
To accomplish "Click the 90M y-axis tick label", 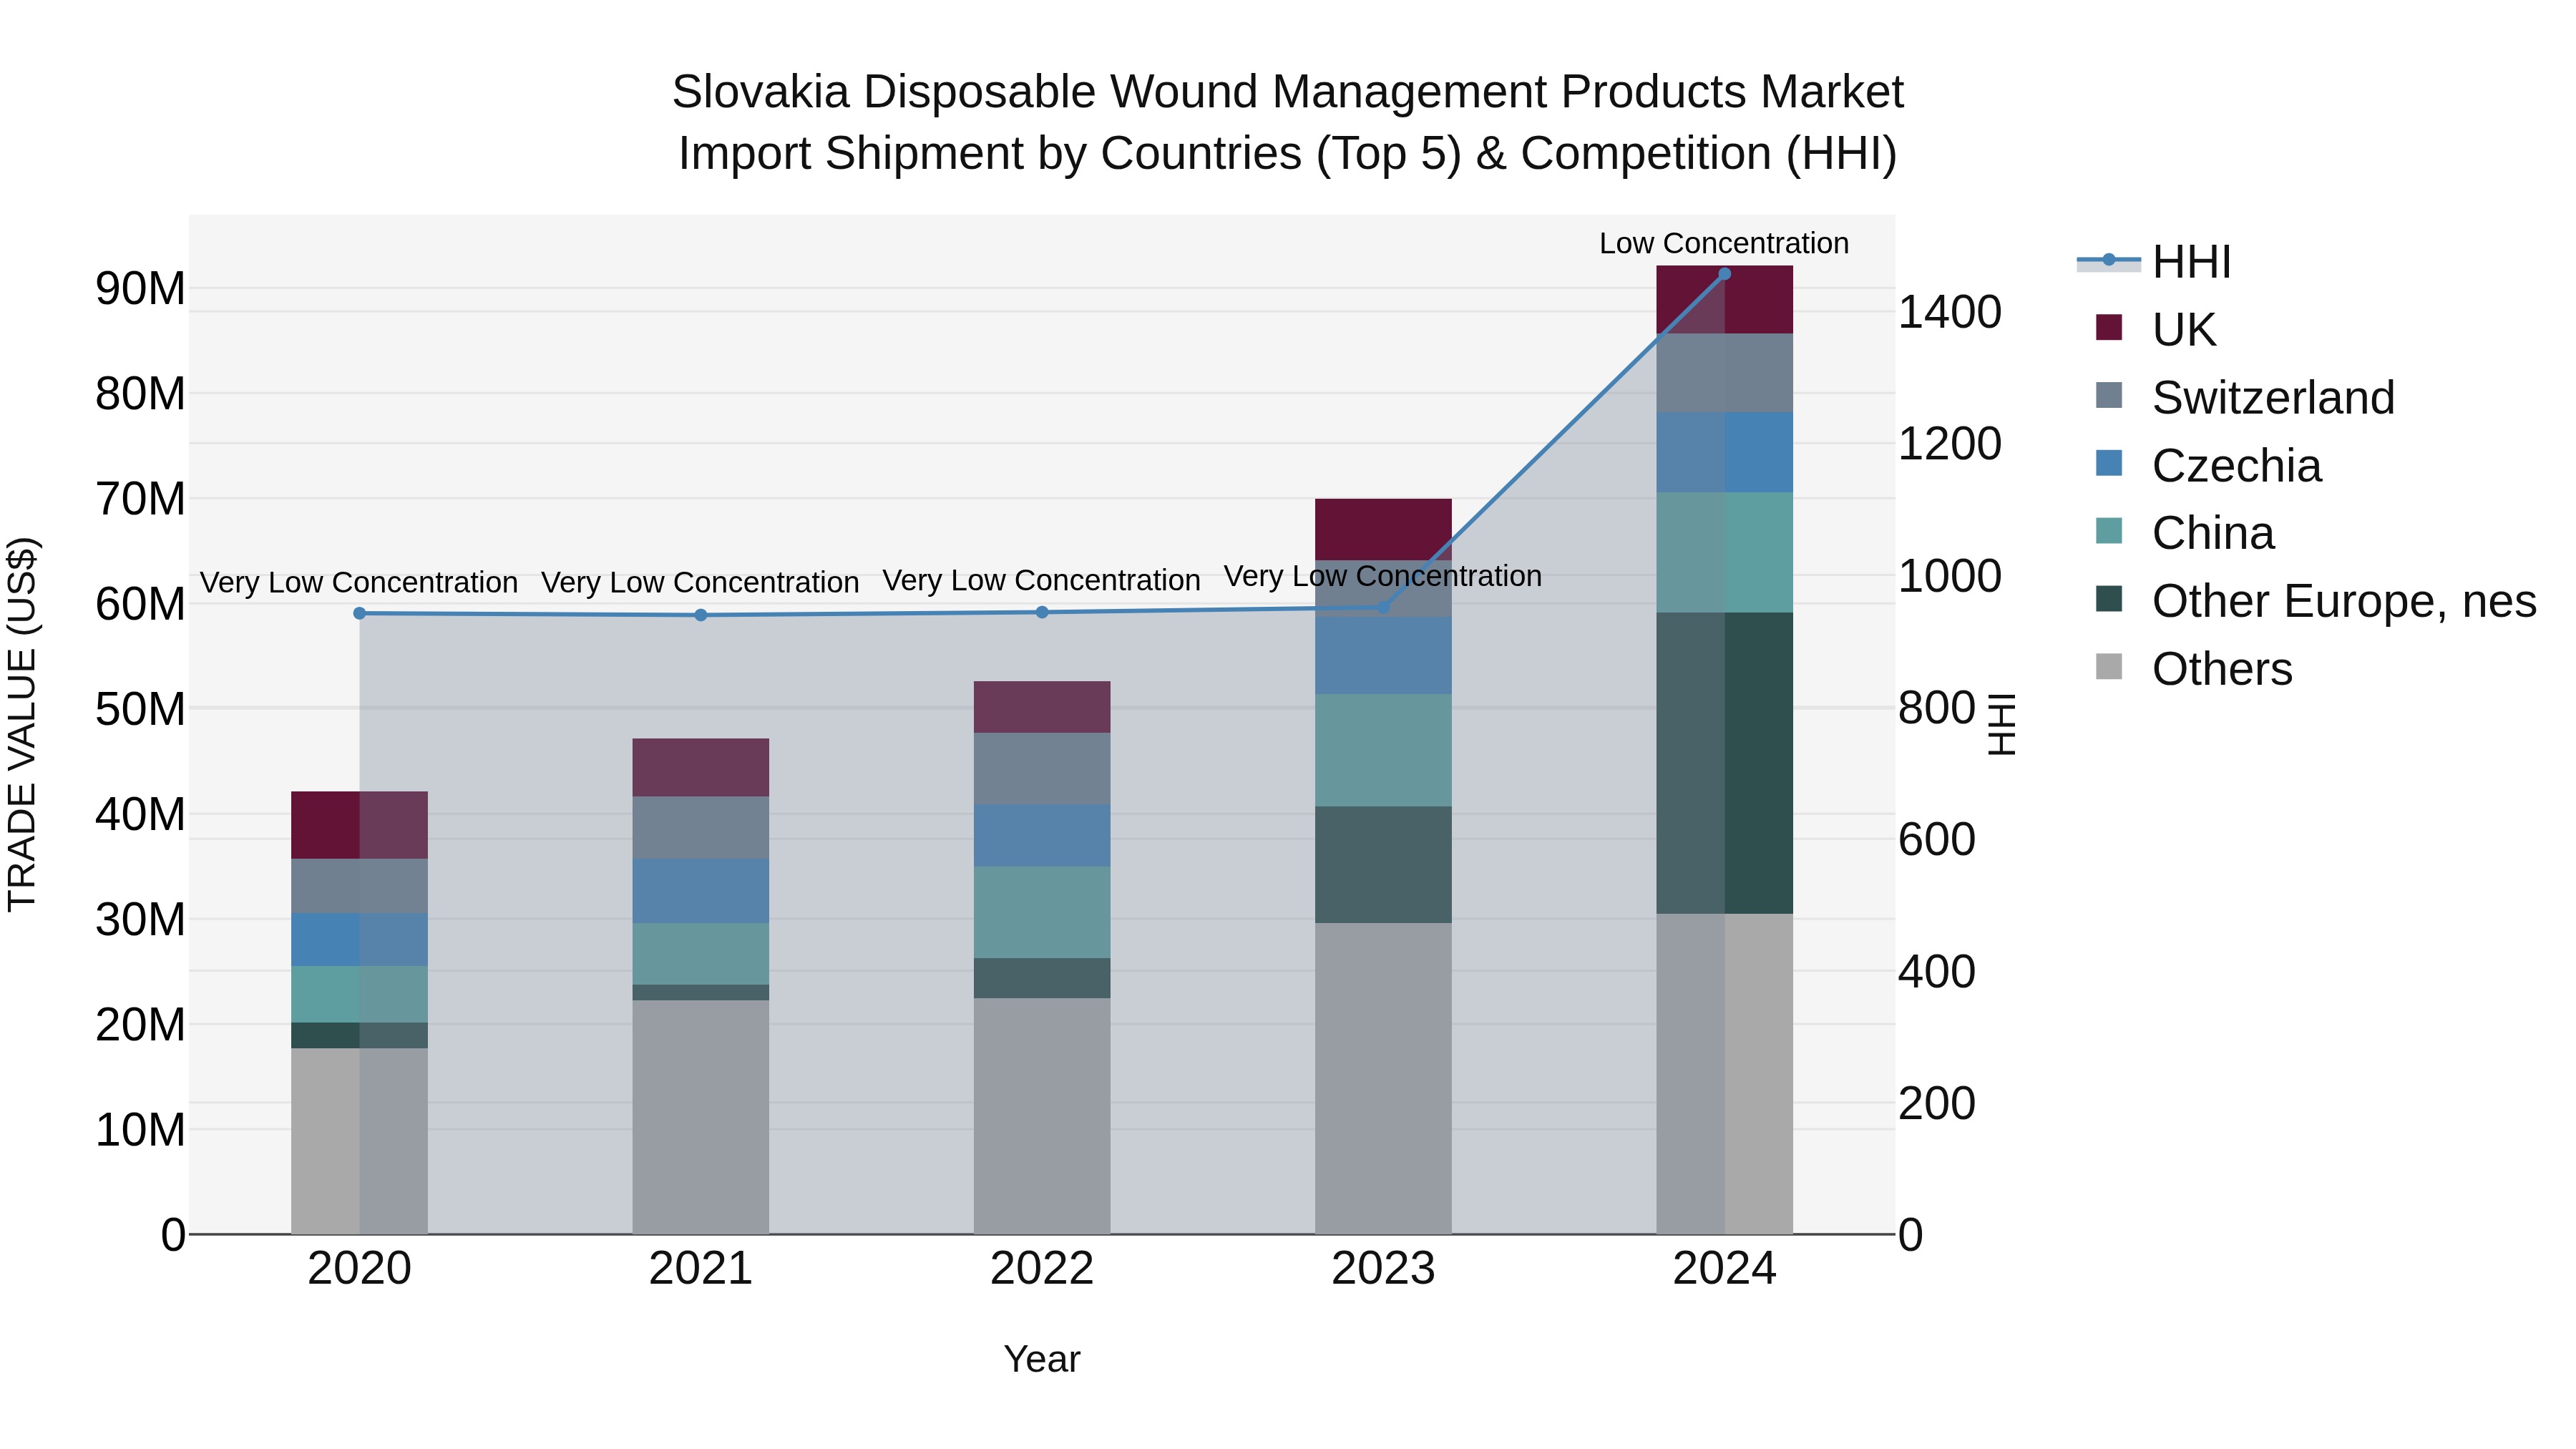I will pyautogui.click(x=140, y=289).
